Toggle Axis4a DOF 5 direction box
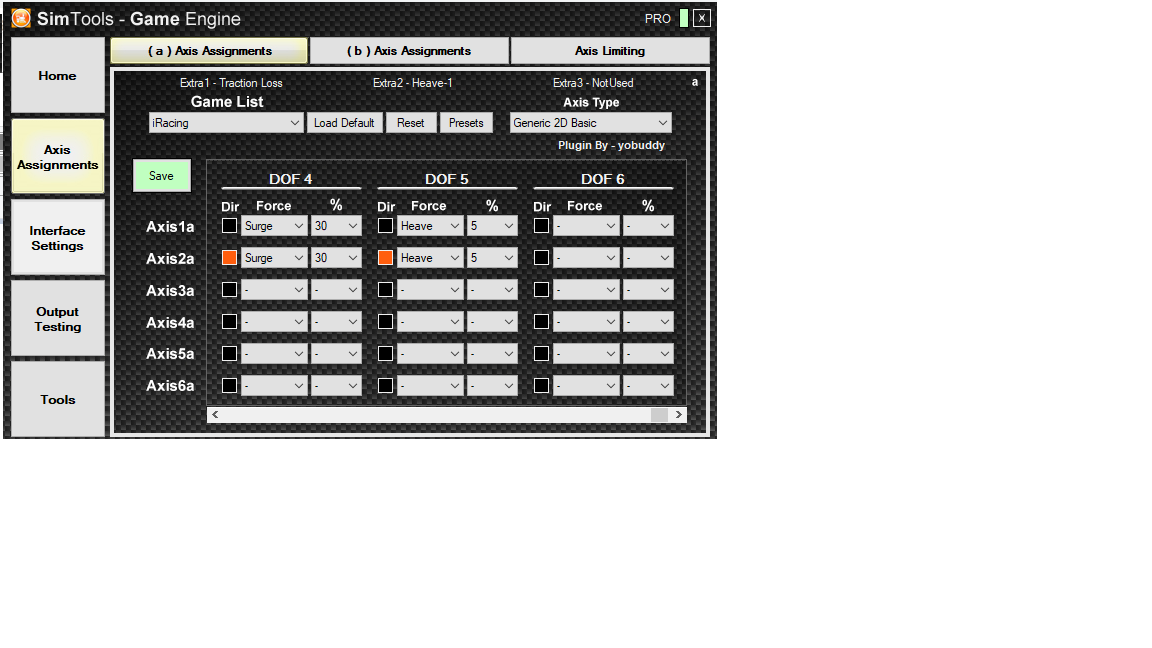Viewport: 1152px width, 648px height. click(385, 321)
